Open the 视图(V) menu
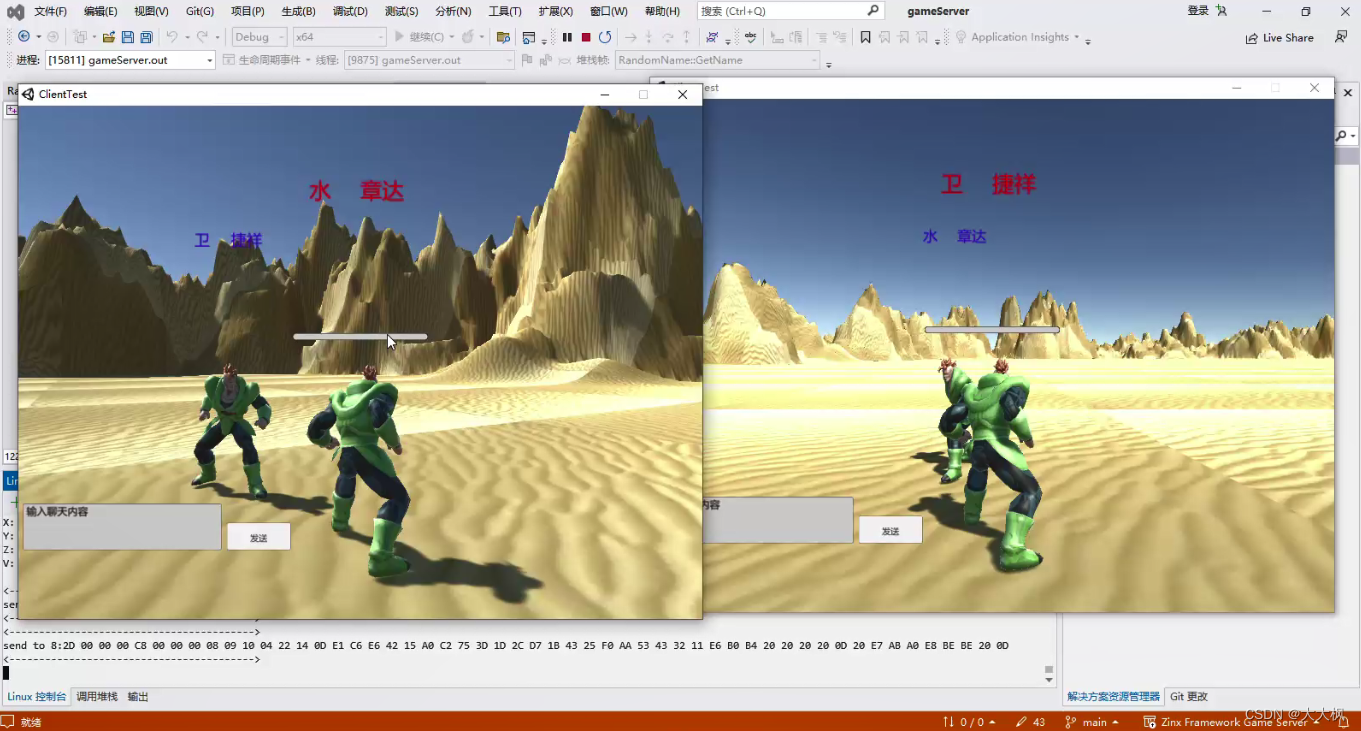 [151, 12]
